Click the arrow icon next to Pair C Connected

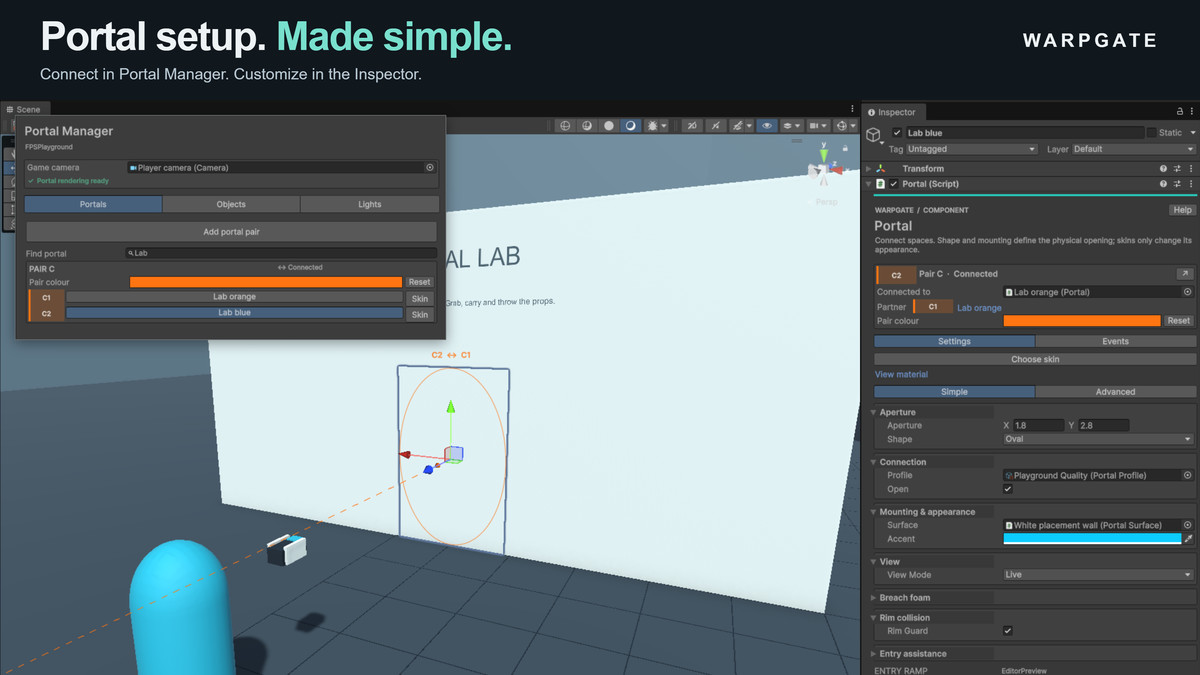click(1184, 274)
